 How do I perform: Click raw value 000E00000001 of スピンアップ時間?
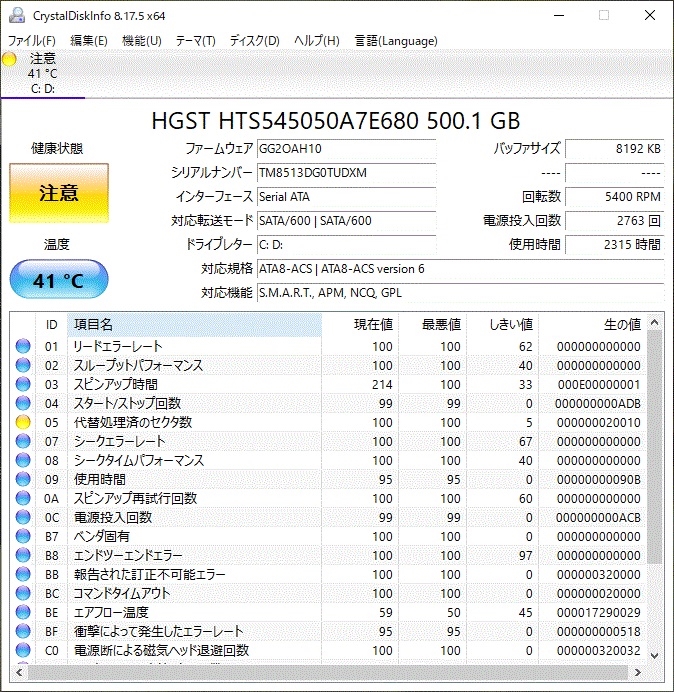pos(599,384)
